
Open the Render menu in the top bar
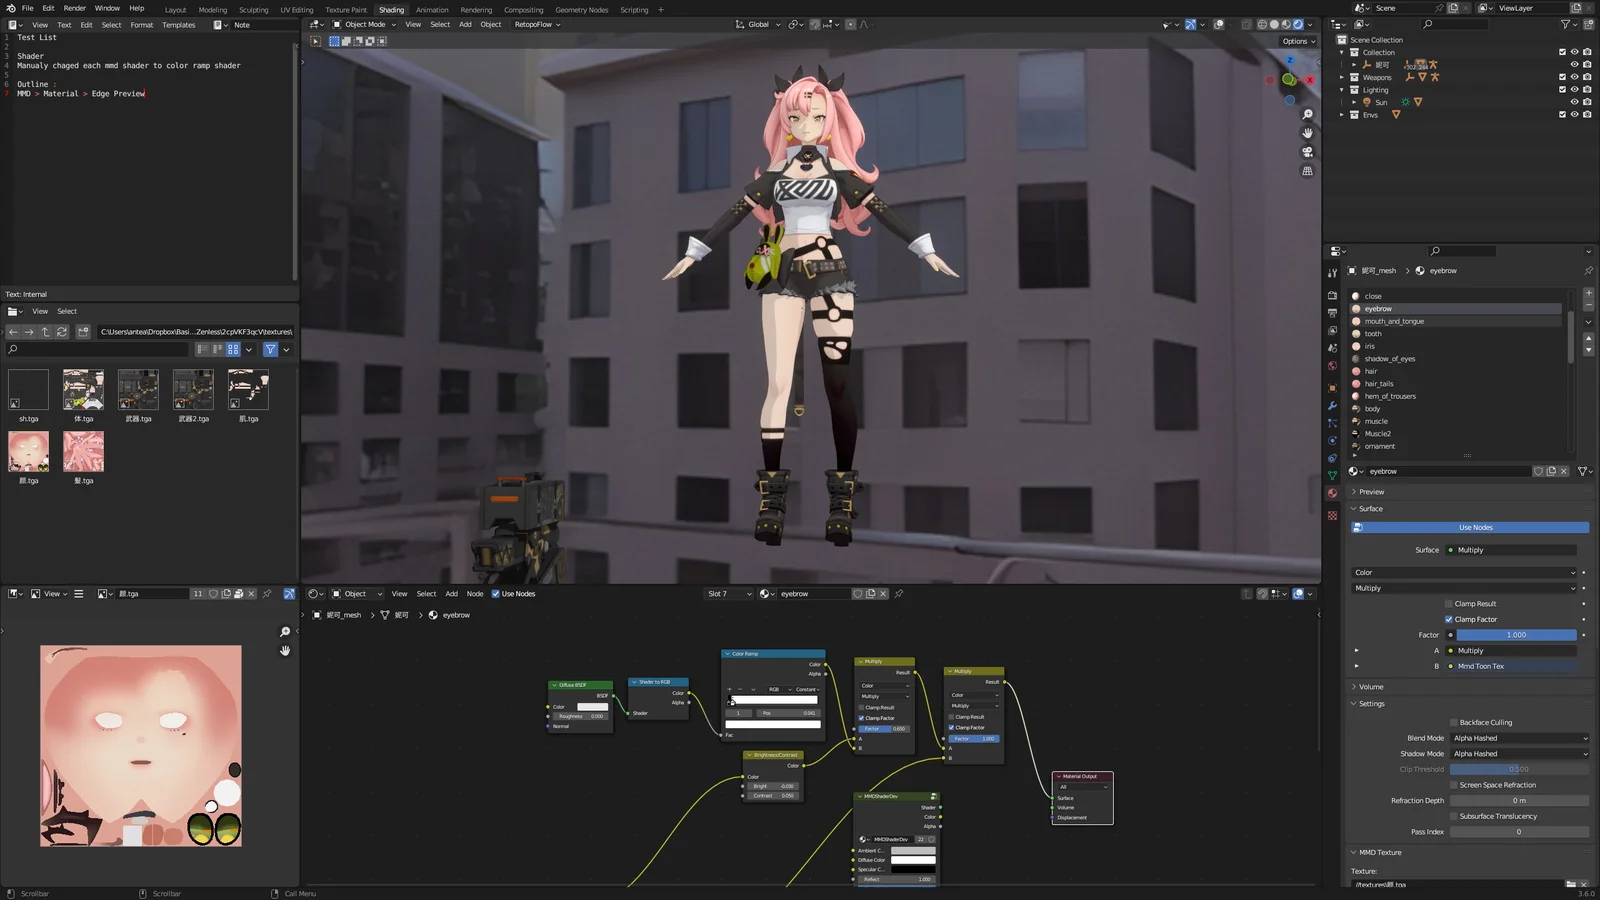(73, 7)
